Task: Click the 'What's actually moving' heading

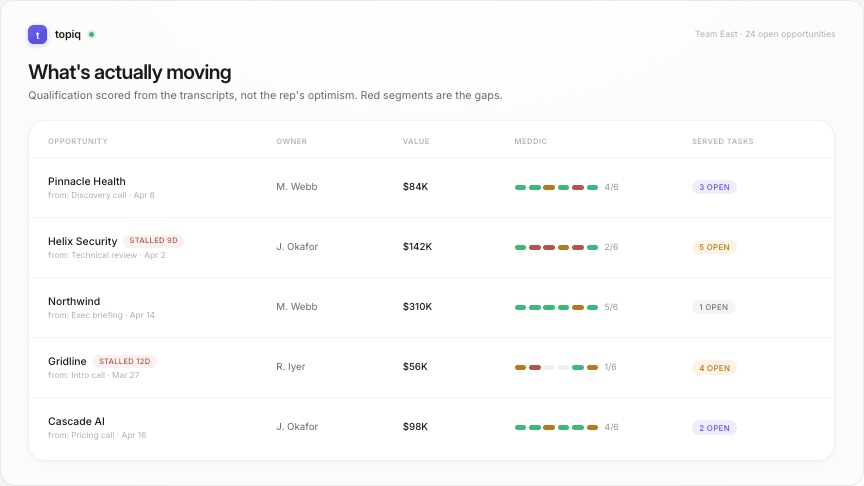Action: point(129,72)
